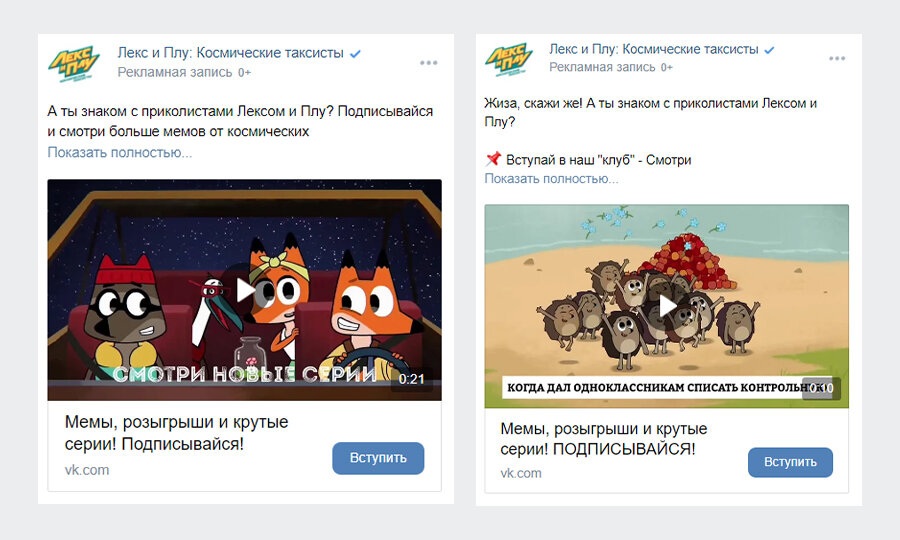Click the verified checkmark on the left post
The image size is (900, 540).
[355, 54]
